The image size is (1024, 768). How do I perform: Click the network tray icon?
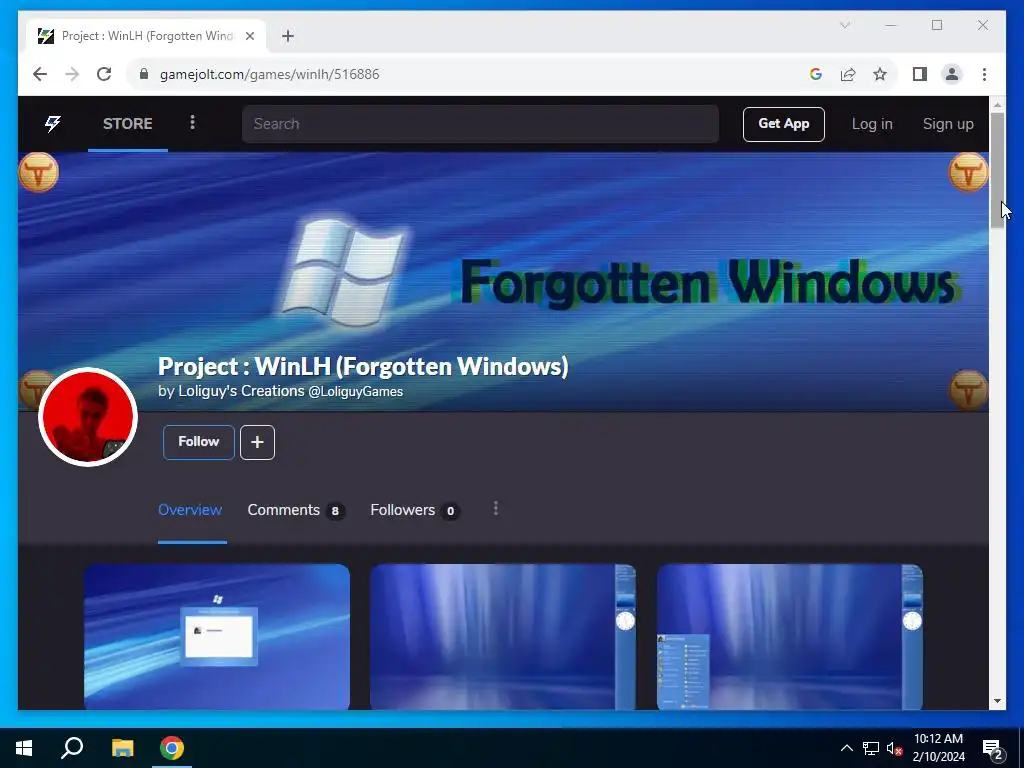[x=871, y=748]
